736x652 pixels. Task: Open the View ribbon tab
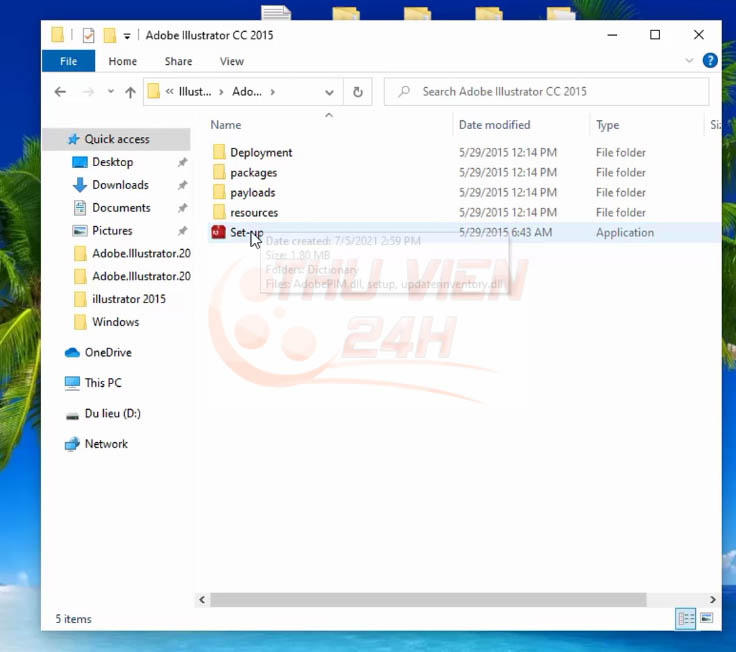coord(232,61)
